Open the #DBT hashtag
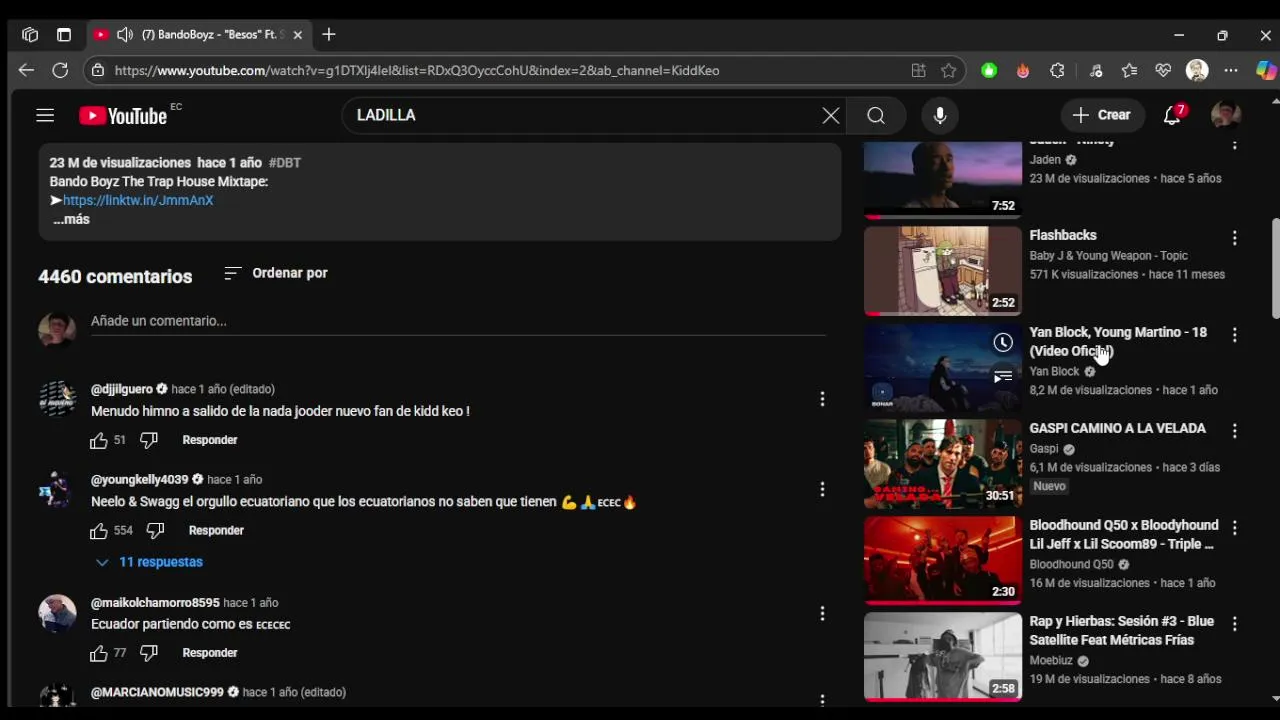The height and width of the screenshot is (720, 1280). (285, 162)
